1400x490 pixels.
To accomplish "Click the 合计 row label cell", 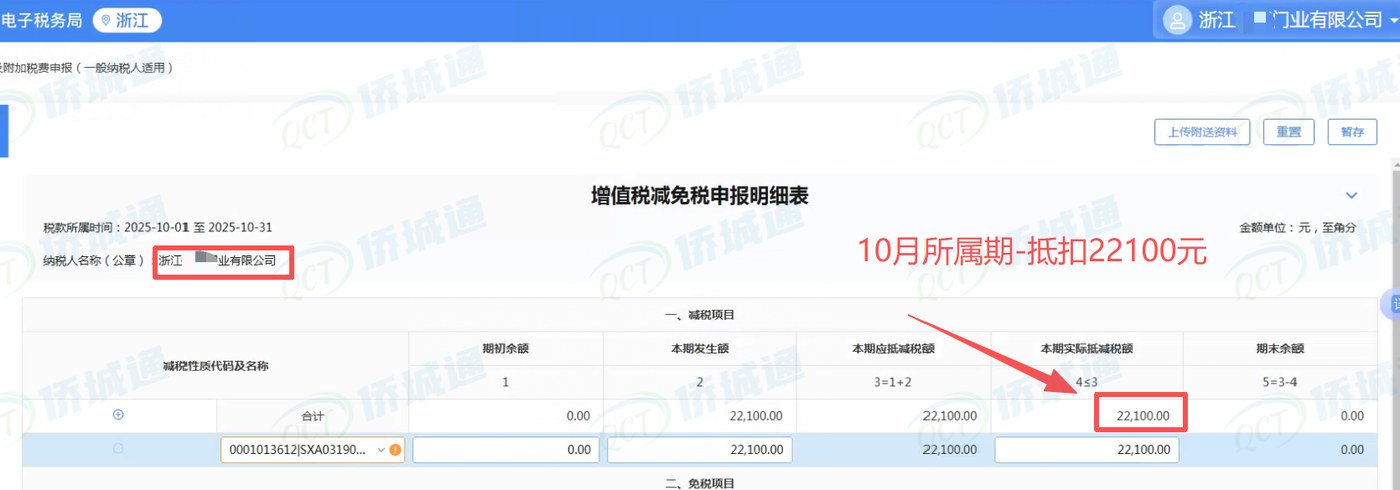I will (313, 415).
